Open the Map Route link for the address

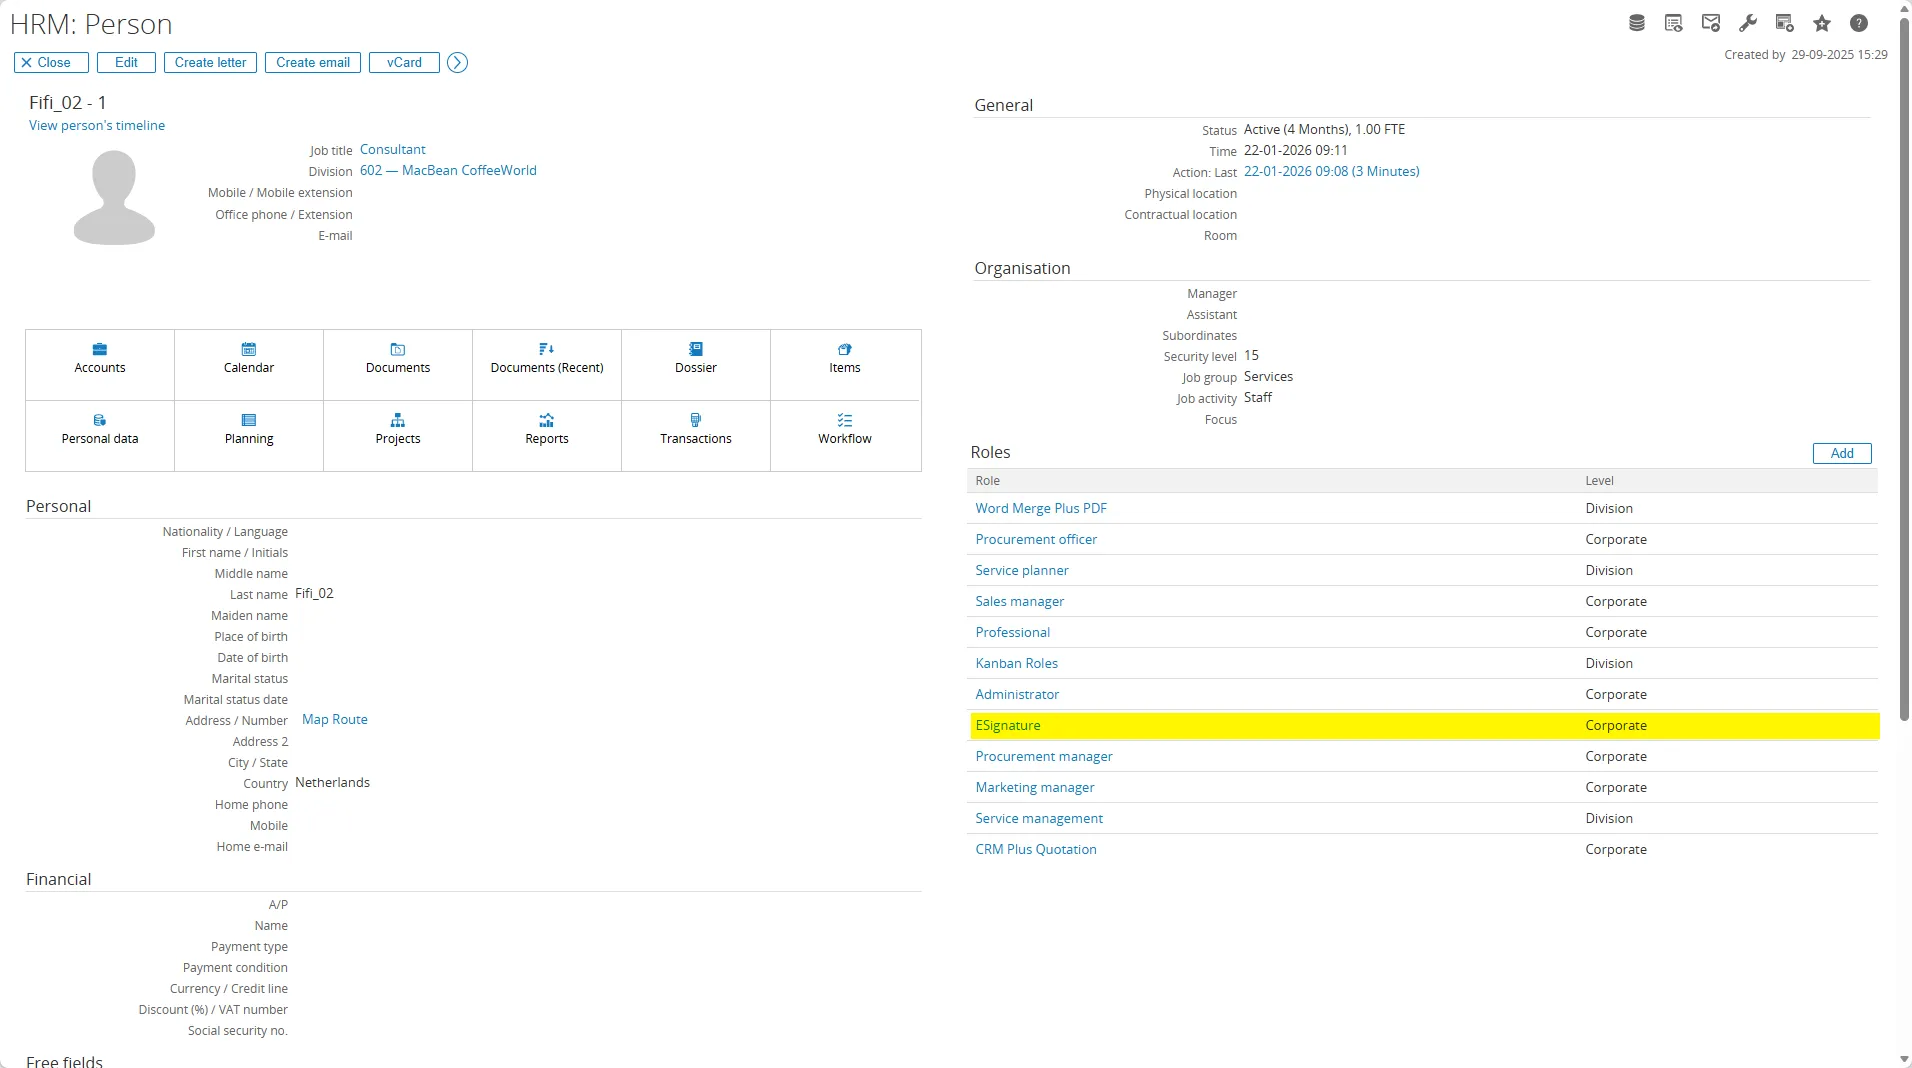tap(334, 718)
